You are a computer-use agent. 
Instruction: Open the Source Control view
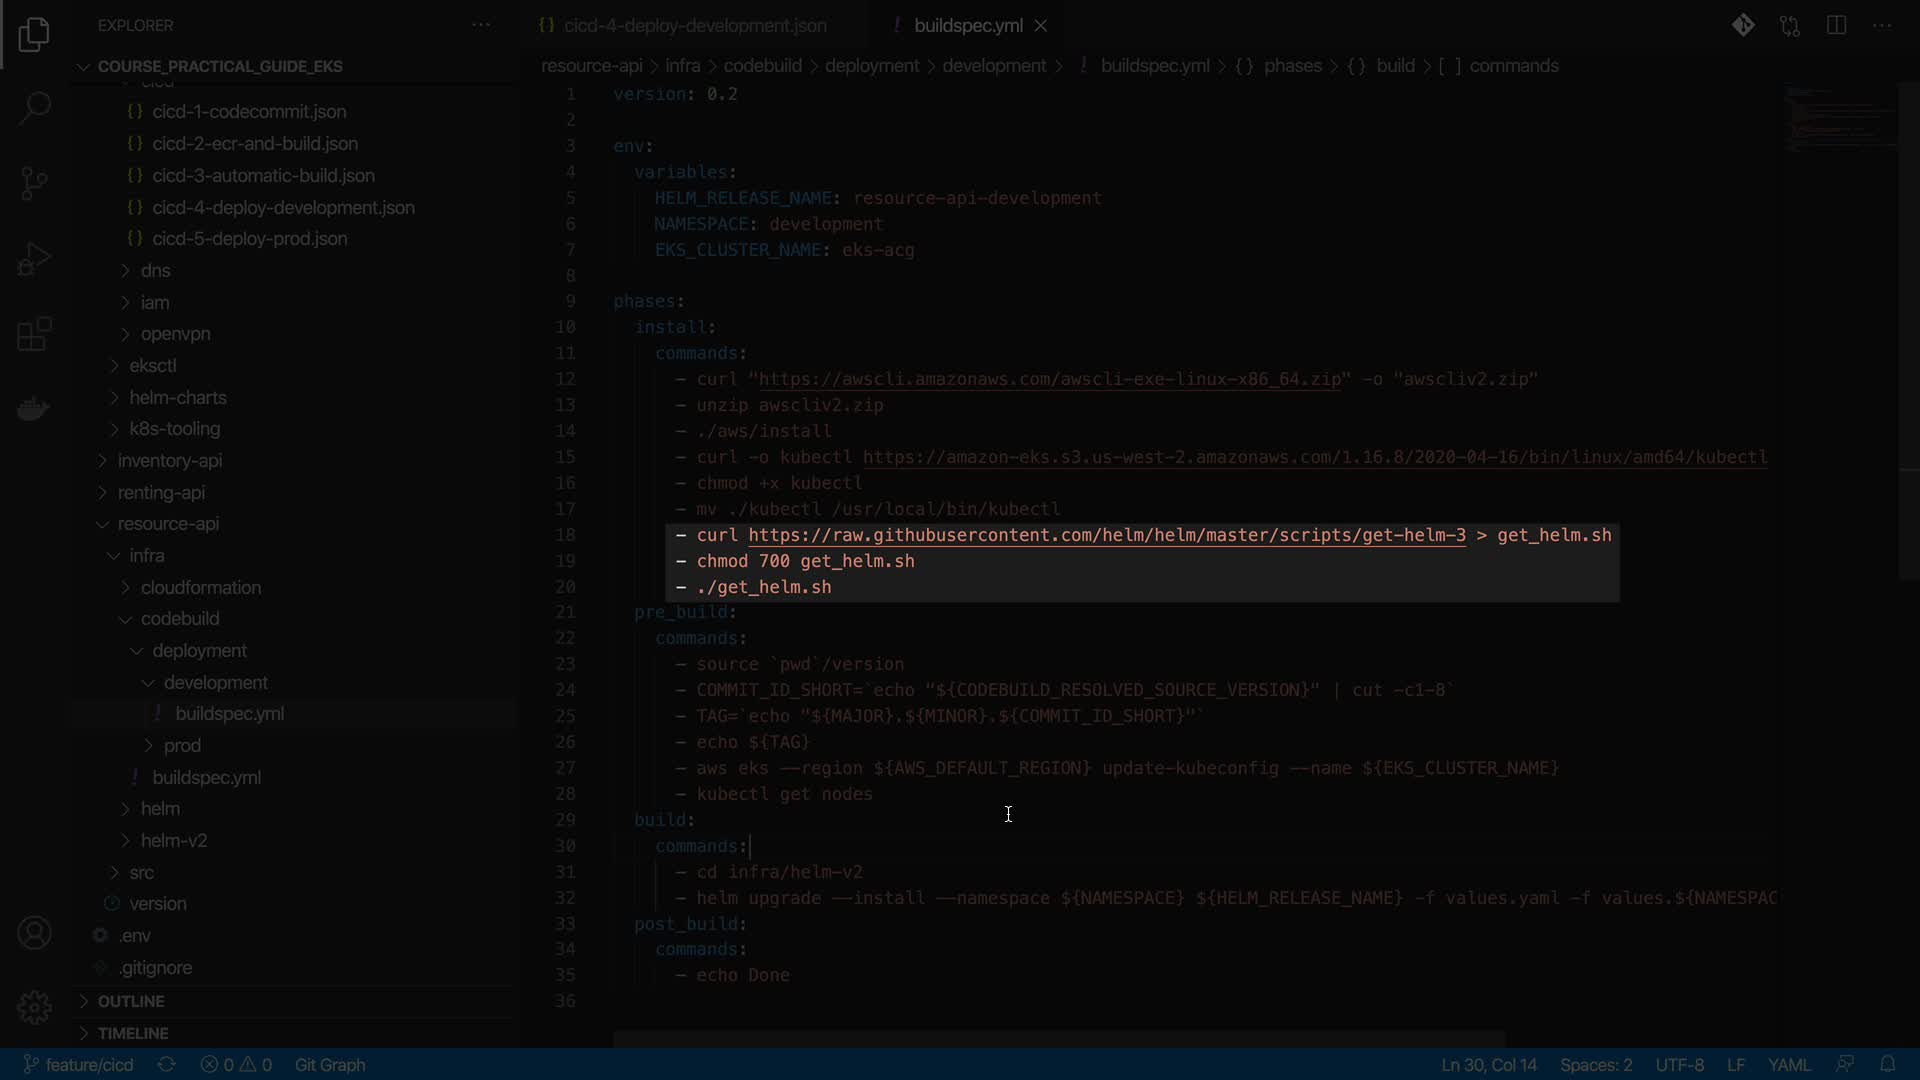pos(34,183)
